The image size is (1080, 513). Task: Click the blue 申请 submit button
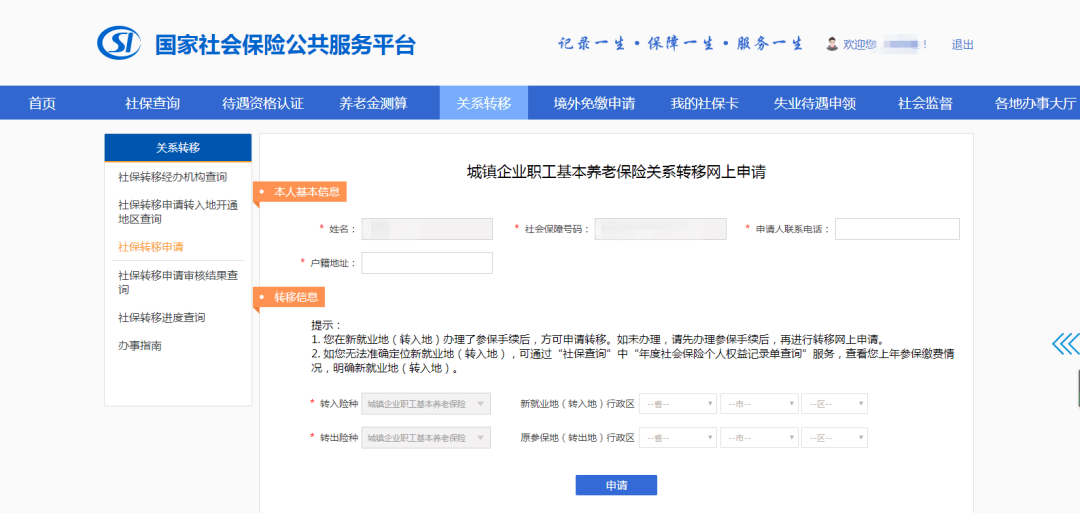click(616, 485)
